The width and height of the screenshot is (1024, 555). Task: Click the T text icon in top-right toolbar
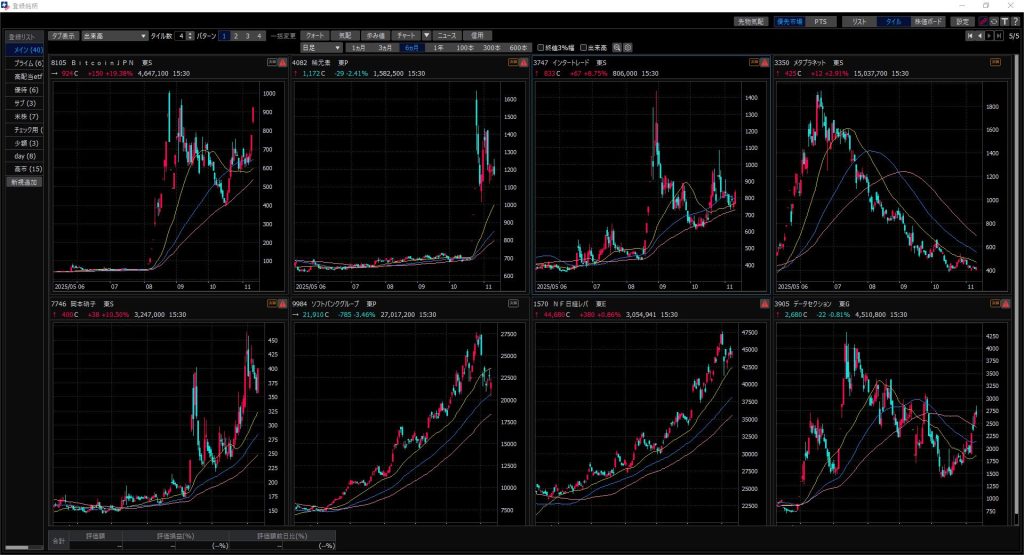(1004, 21)
